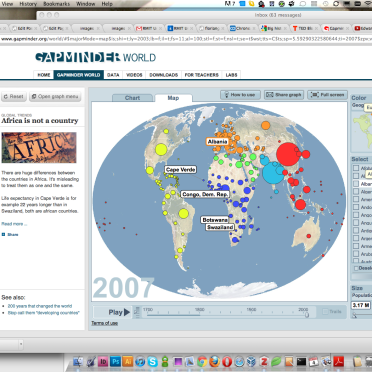372x372 pixels.
Task: Open VirtualBox from the Dock
Action: pos(252,361)
